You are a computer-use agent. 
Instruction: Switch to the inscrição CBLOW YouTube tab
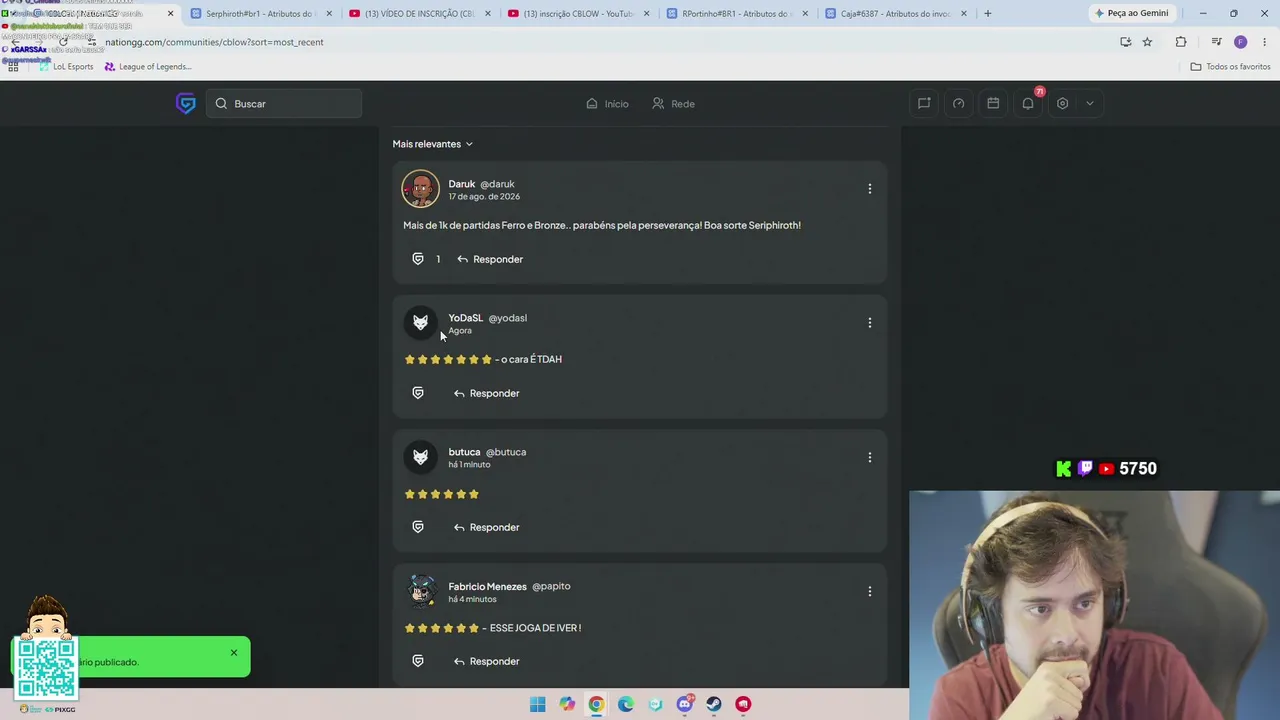[578, 14]
